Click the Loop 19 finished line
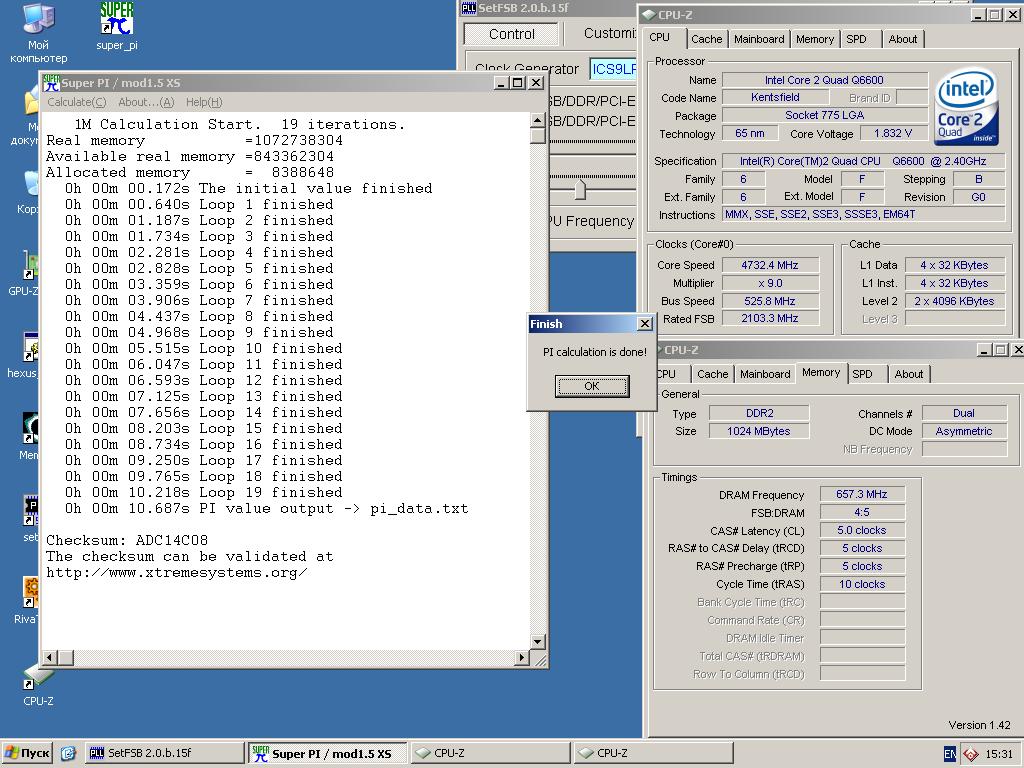Viewport: 1024px width, 768px height. click(x=203, y=492)
